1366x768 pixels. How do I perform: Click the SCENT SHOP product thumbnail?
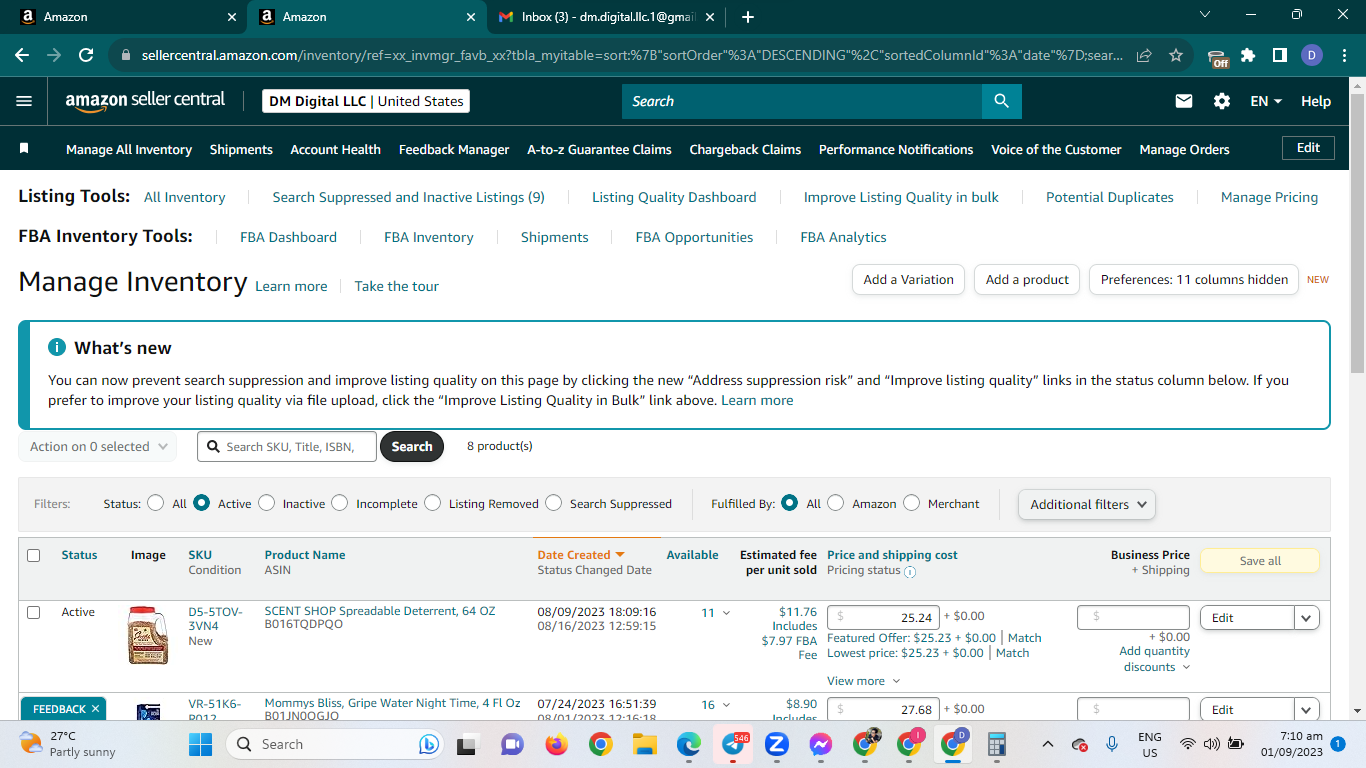148,635
